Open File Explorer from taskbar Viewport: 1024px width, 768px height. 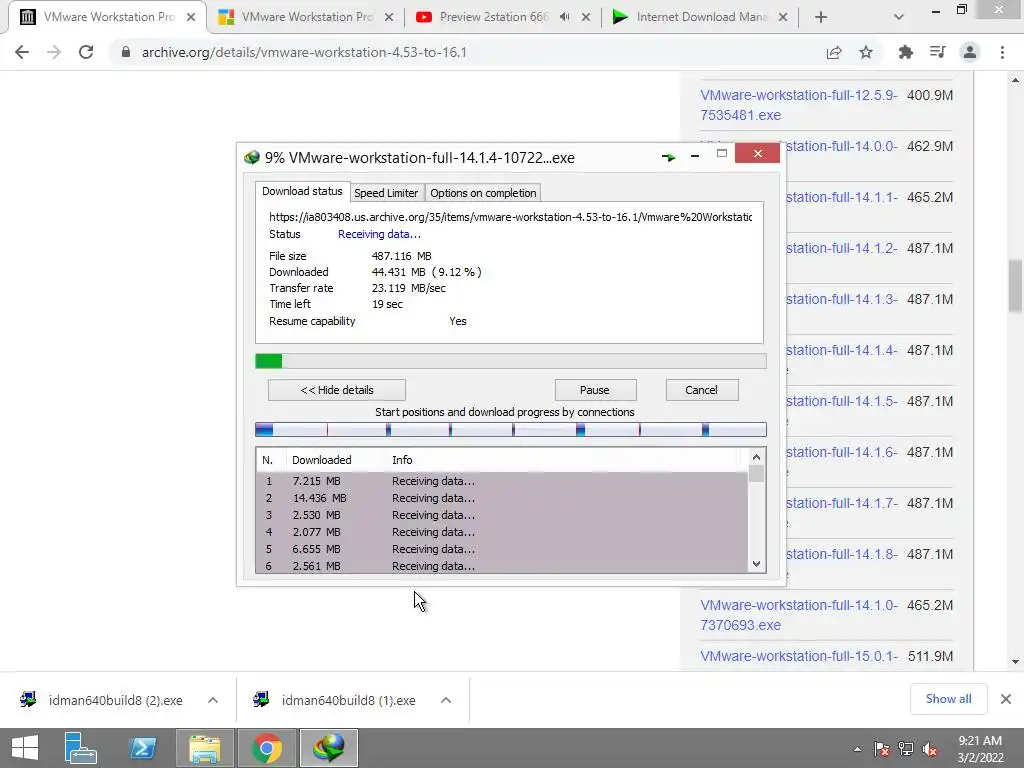204,748
